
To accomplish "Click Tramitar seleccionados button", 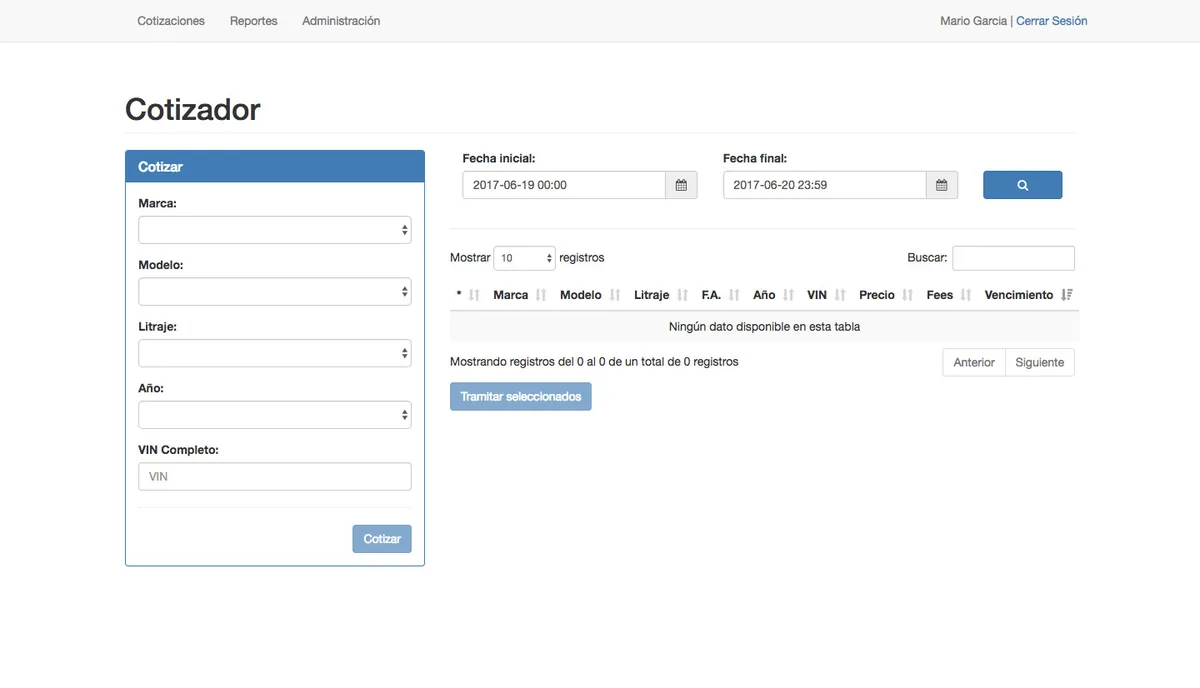I will point(521,397).
